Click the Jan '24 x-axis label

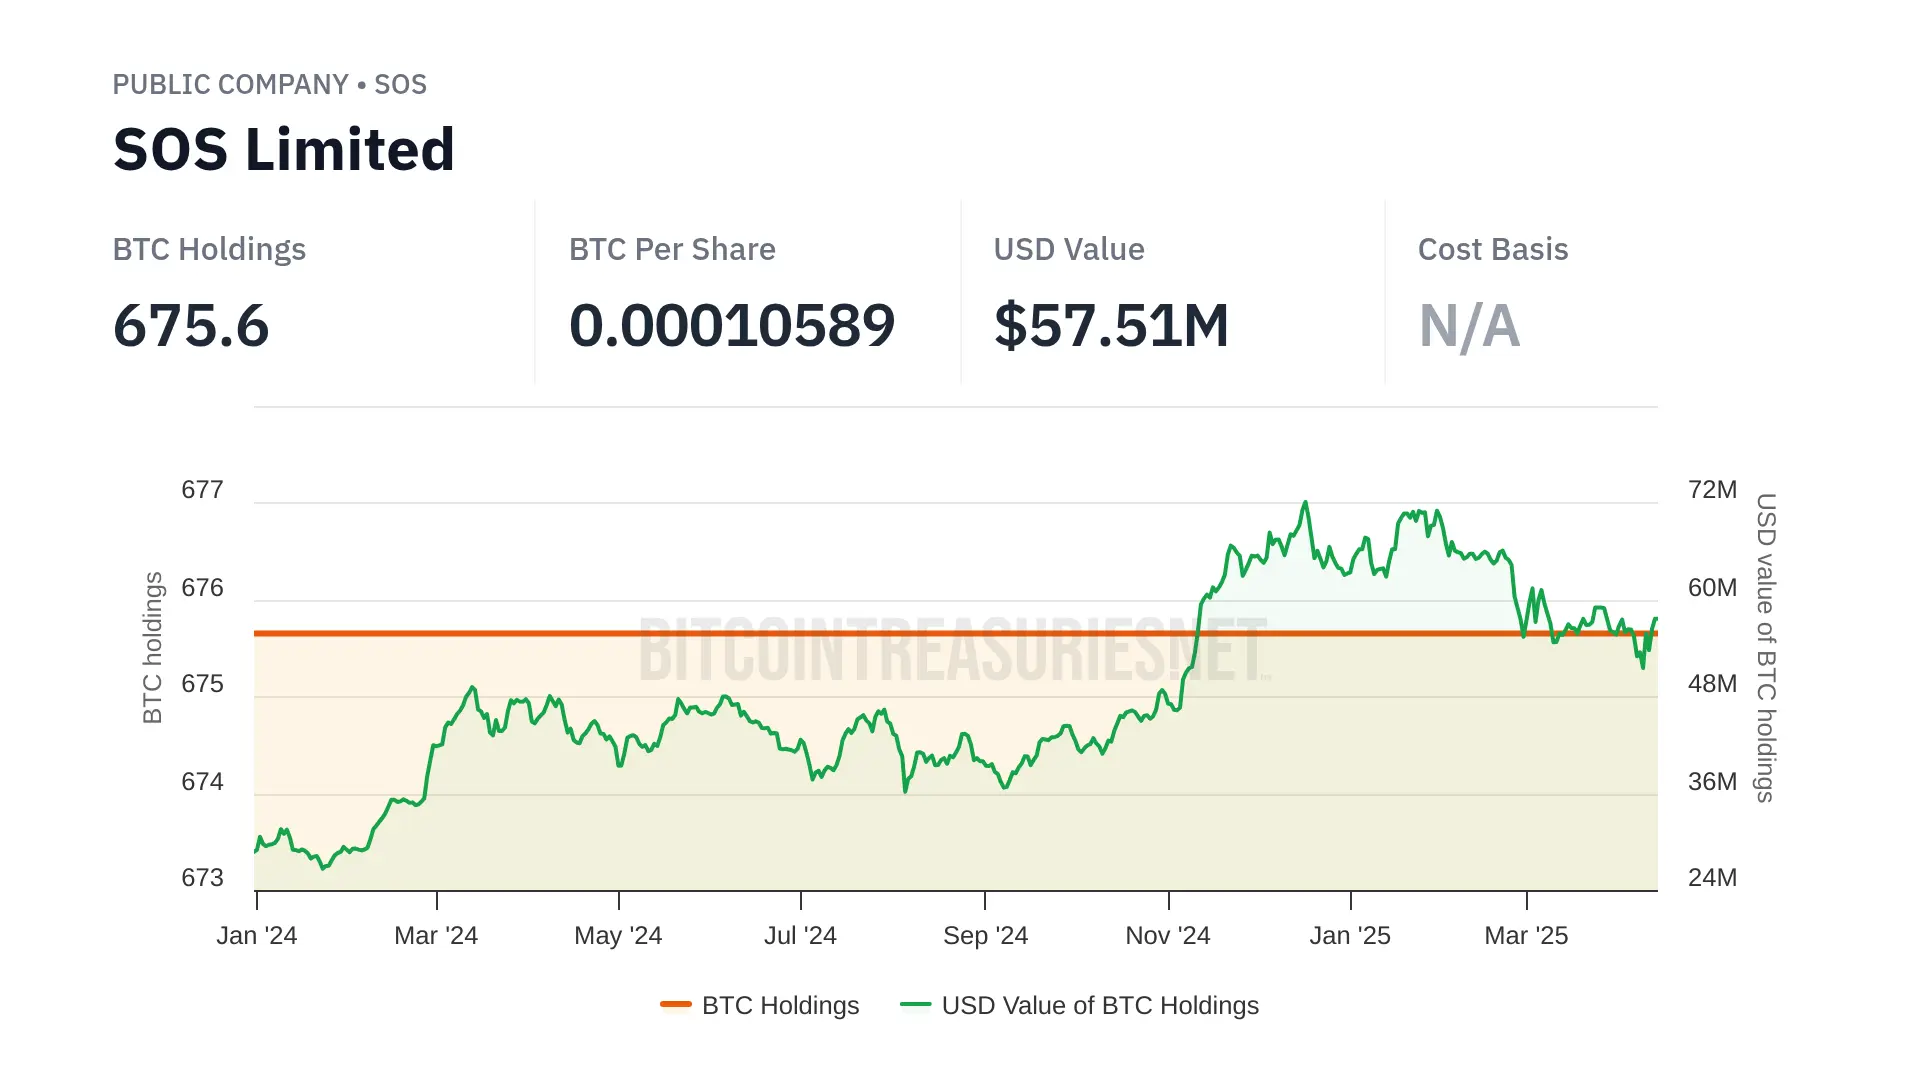(x=257, y=935)
